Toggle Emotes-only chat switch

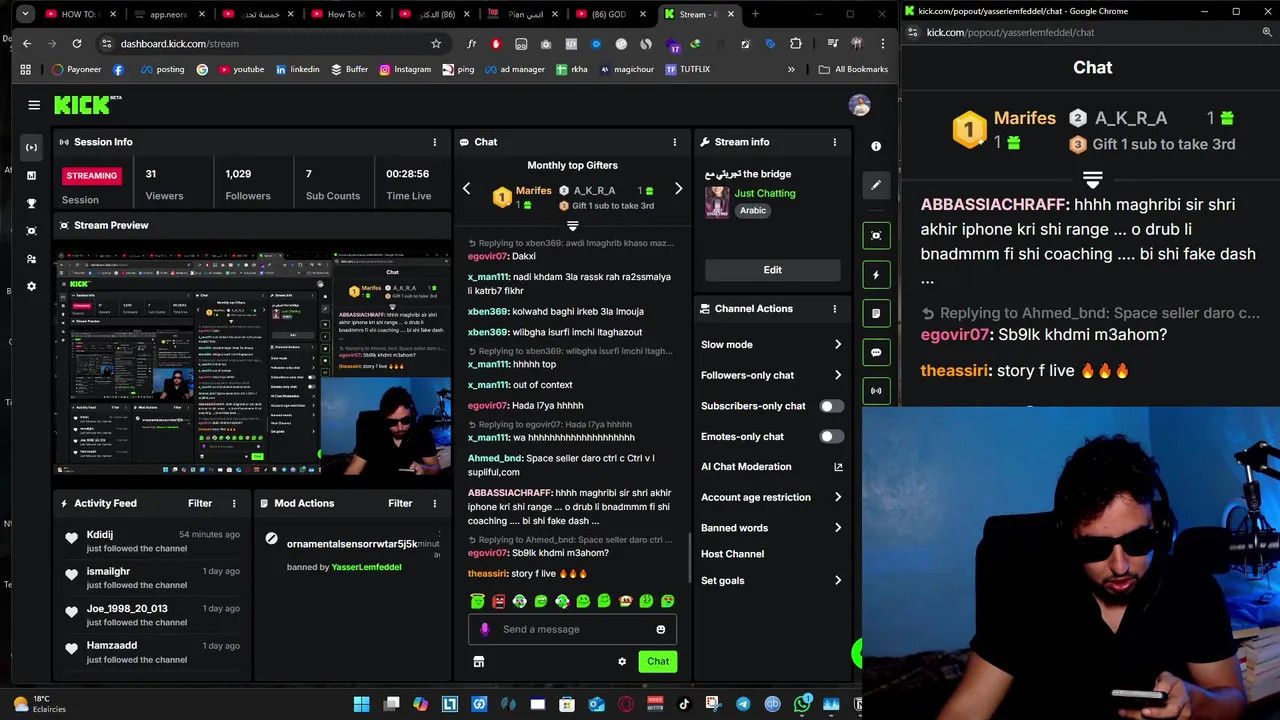[831, 436]
